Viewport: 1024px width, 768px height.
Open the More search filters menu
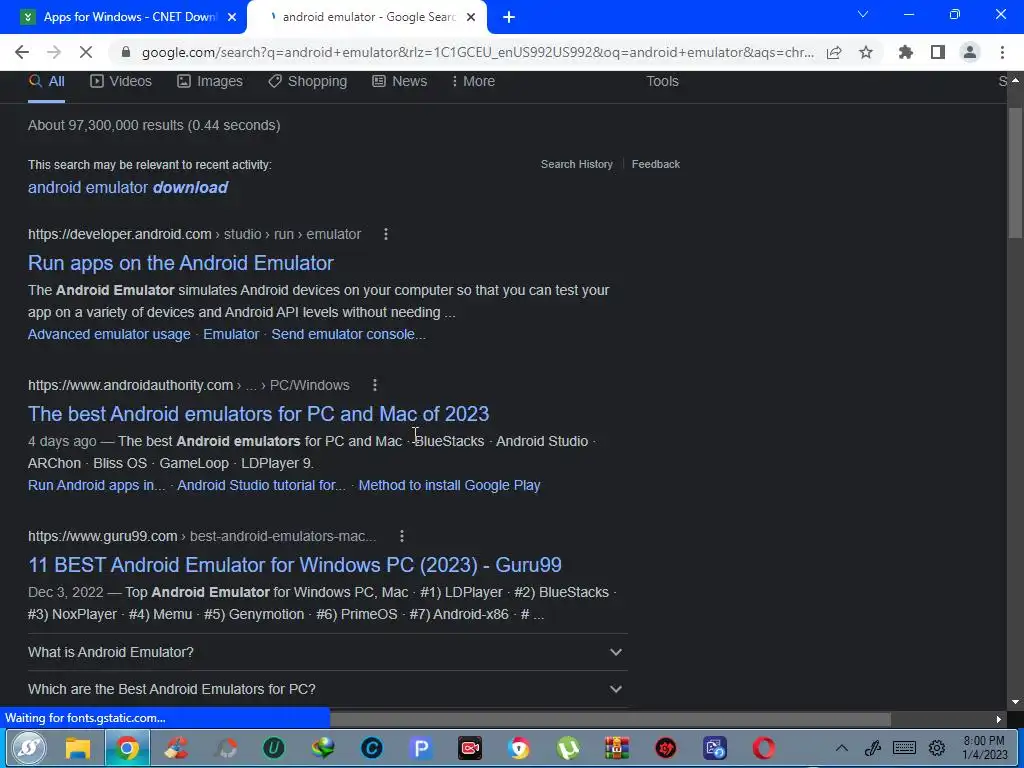(x=473, y=81)
